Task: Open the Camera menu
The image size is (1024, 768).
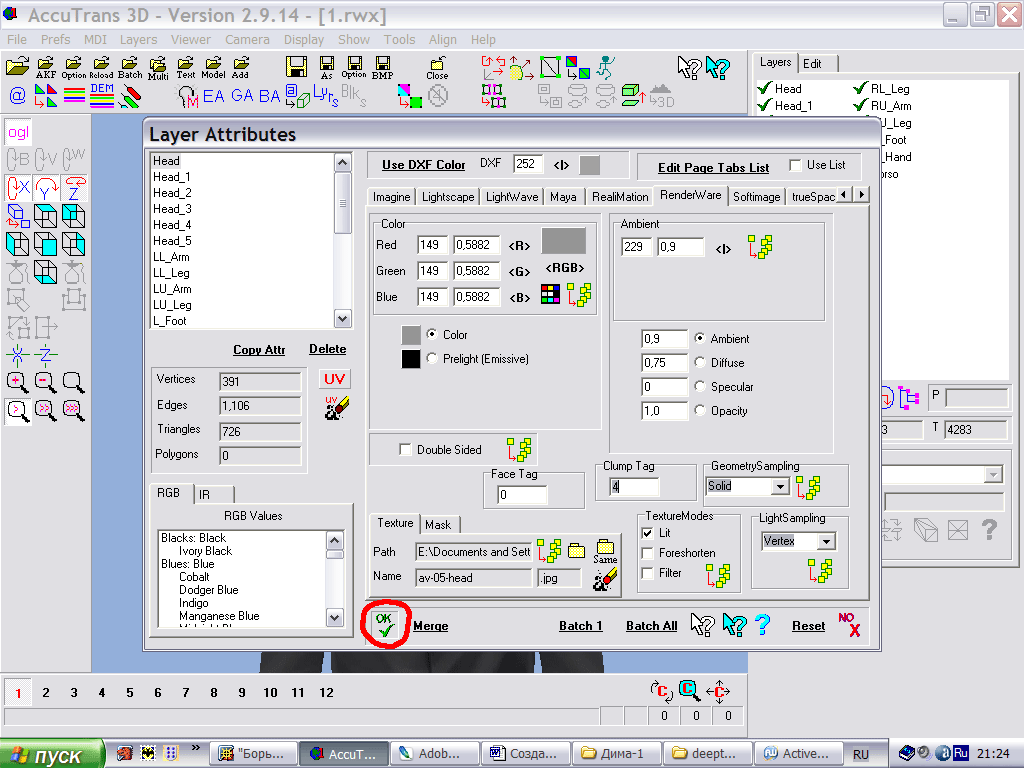Action: (x=247, y=39)
